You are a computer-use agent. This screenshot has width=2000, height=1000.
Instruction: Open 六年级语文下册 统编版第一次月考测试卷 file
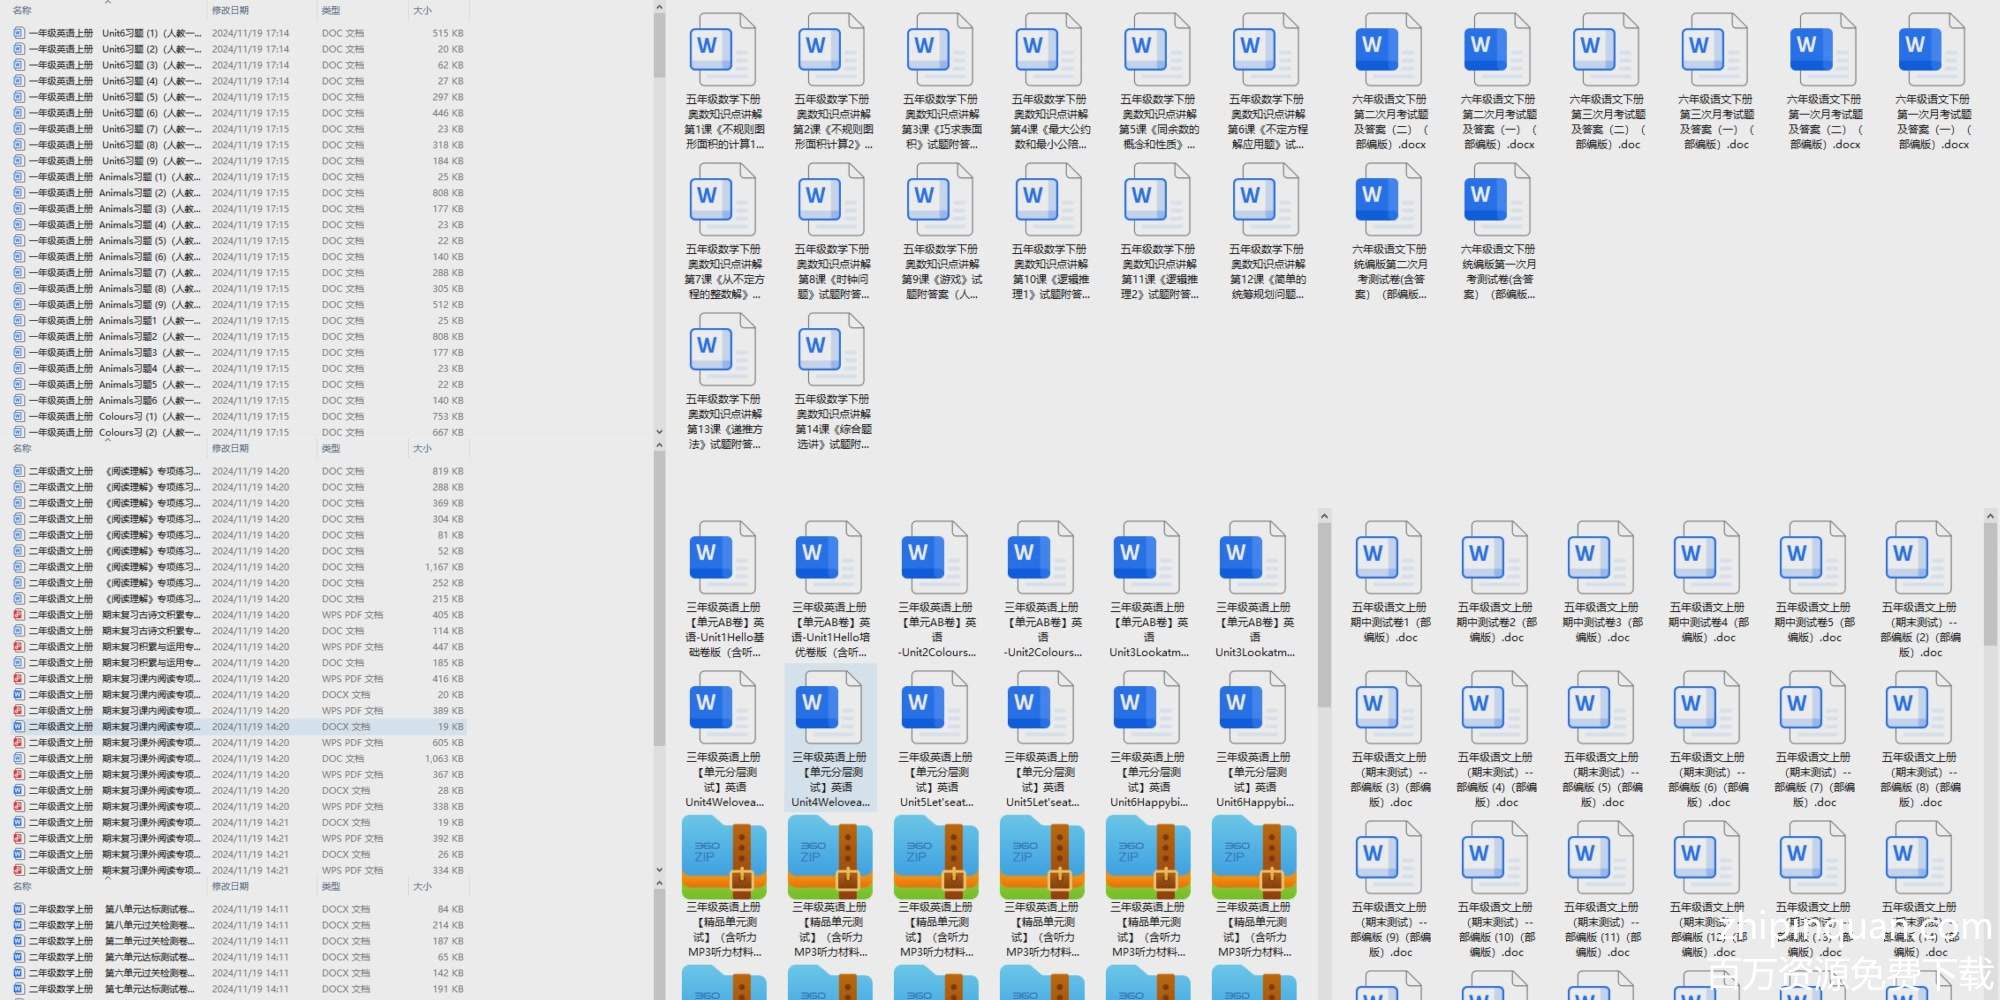coord(1497,203)
